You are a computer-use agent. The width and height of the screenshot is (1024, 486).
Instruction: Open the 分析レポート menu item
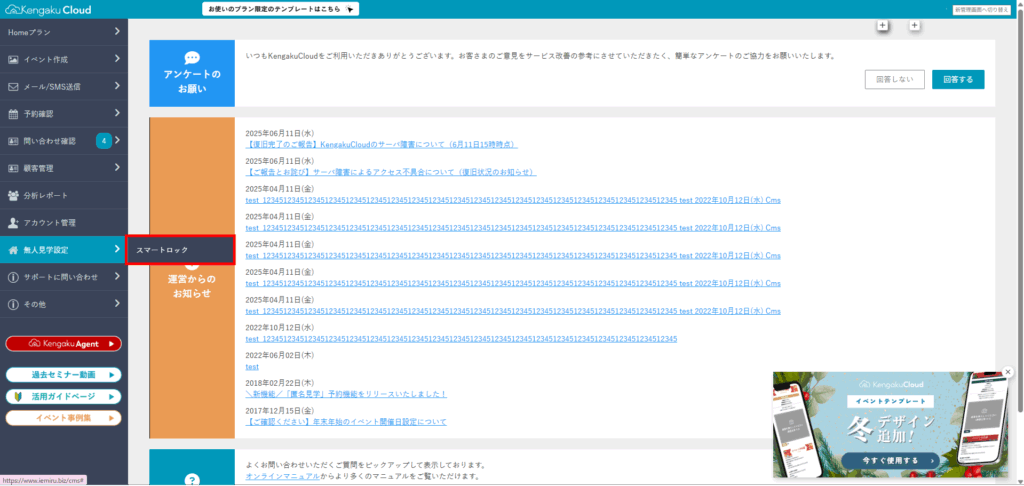(63, 195)
